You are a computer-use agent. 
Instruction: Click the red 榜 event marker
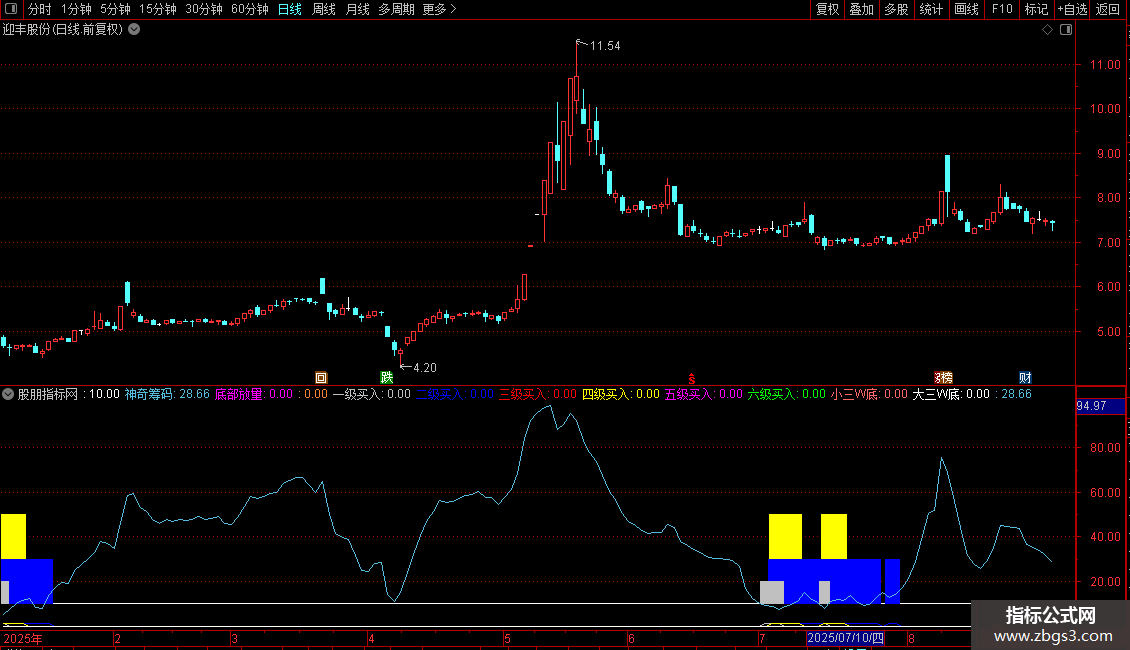(x=943, y=378)
